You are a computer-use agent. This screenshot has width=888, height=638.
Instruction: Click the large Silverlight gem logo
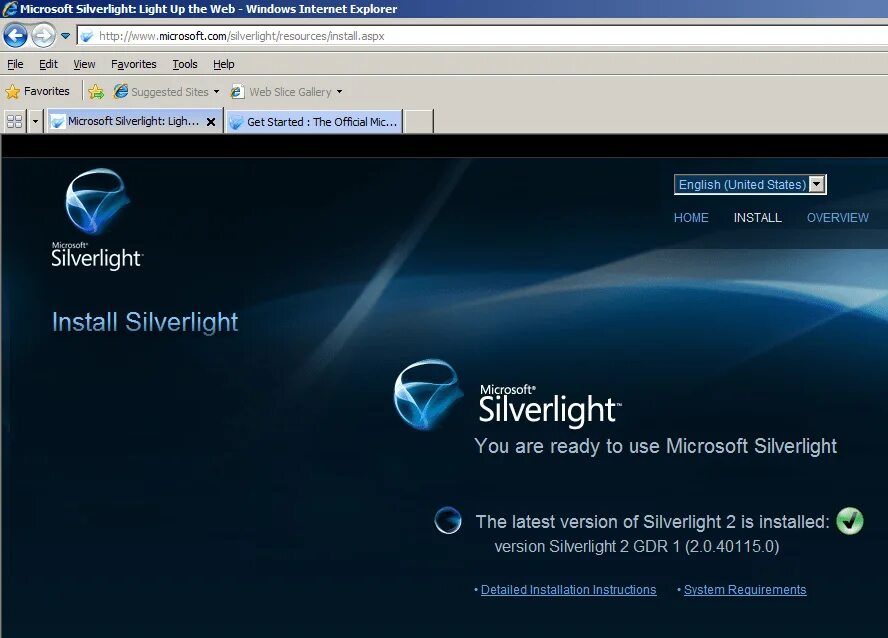tap(428, 395)
